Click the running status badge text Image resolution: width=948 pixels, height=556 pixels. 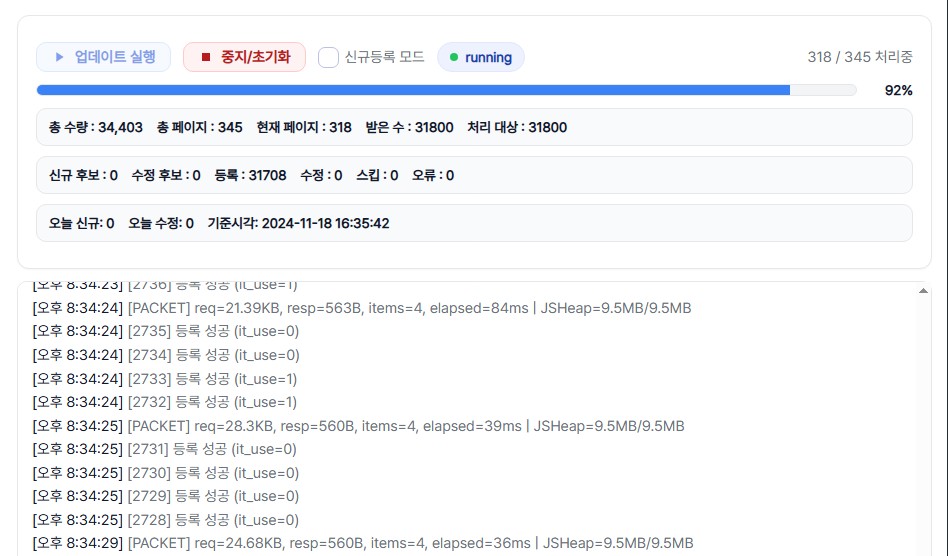(488, 57)
